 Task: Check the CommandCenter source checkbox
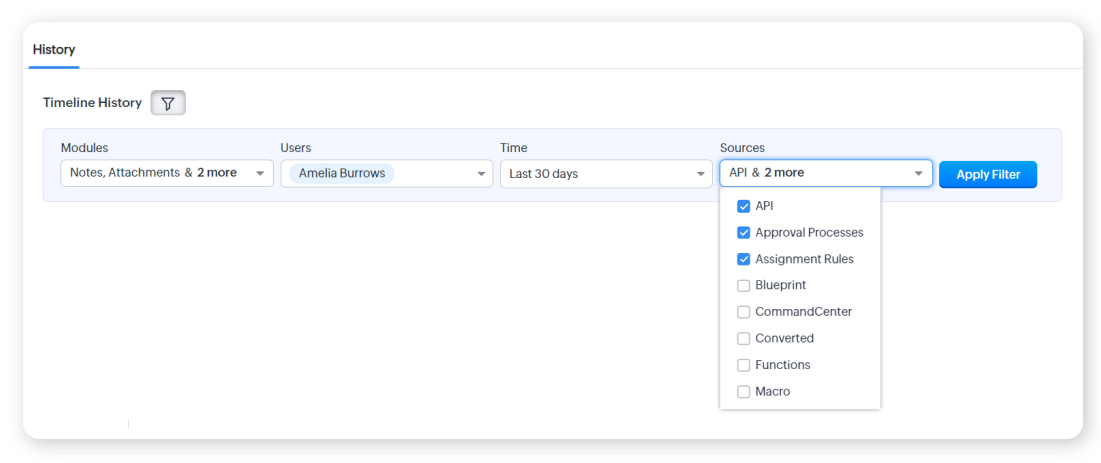click(744, 312)
